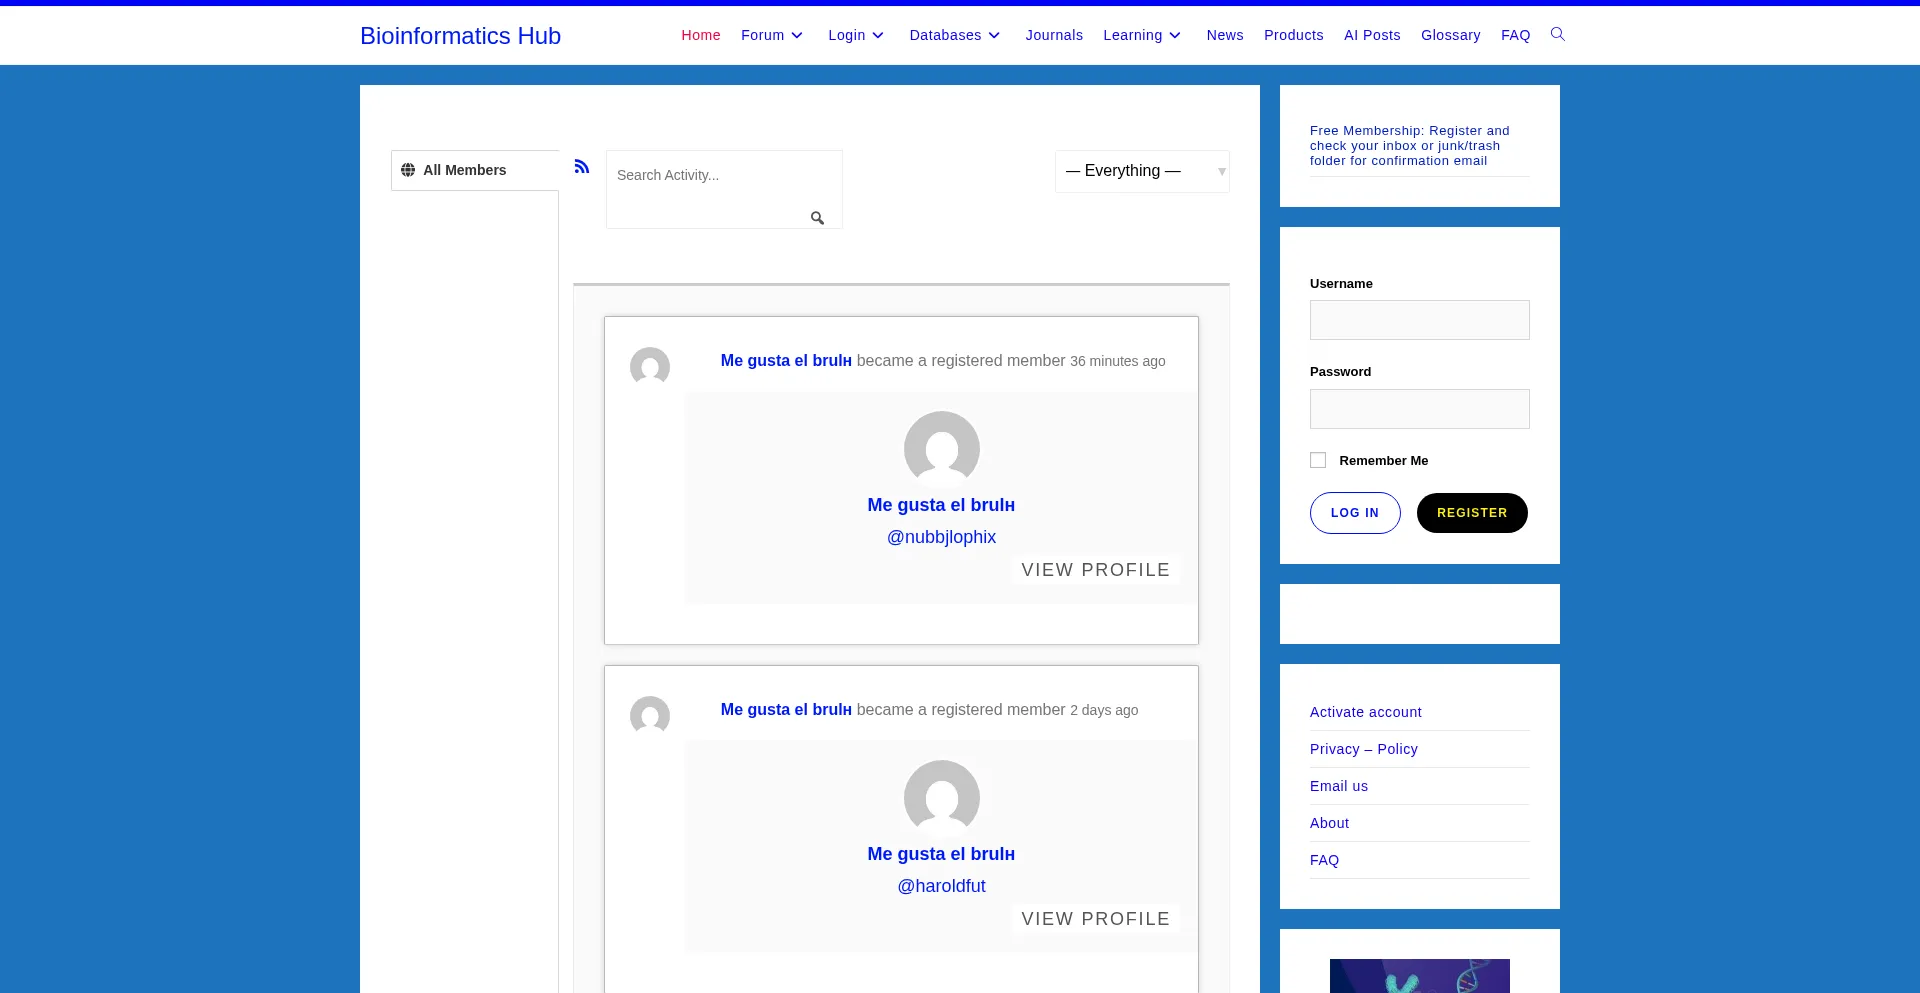The width and height of the screenshot is (1920, 993).
Task: Click member name heading above @nubbjlophix
Action: tap(941, 505)
